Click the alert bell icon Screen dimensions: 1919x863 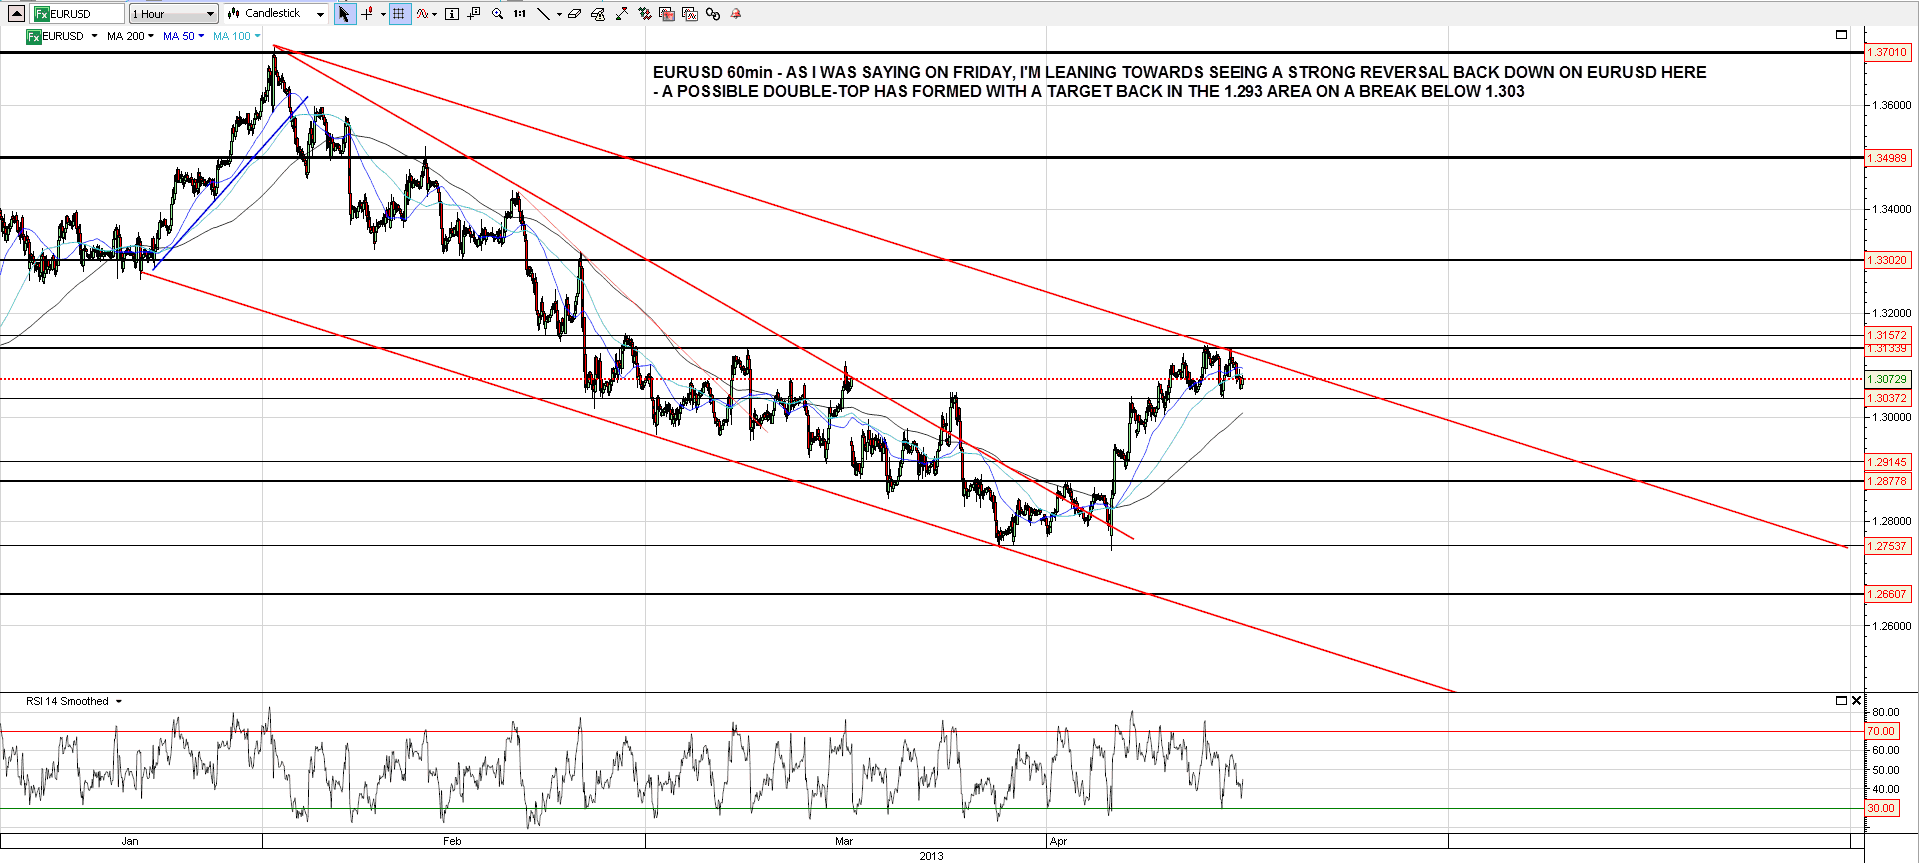pos(736,14)
